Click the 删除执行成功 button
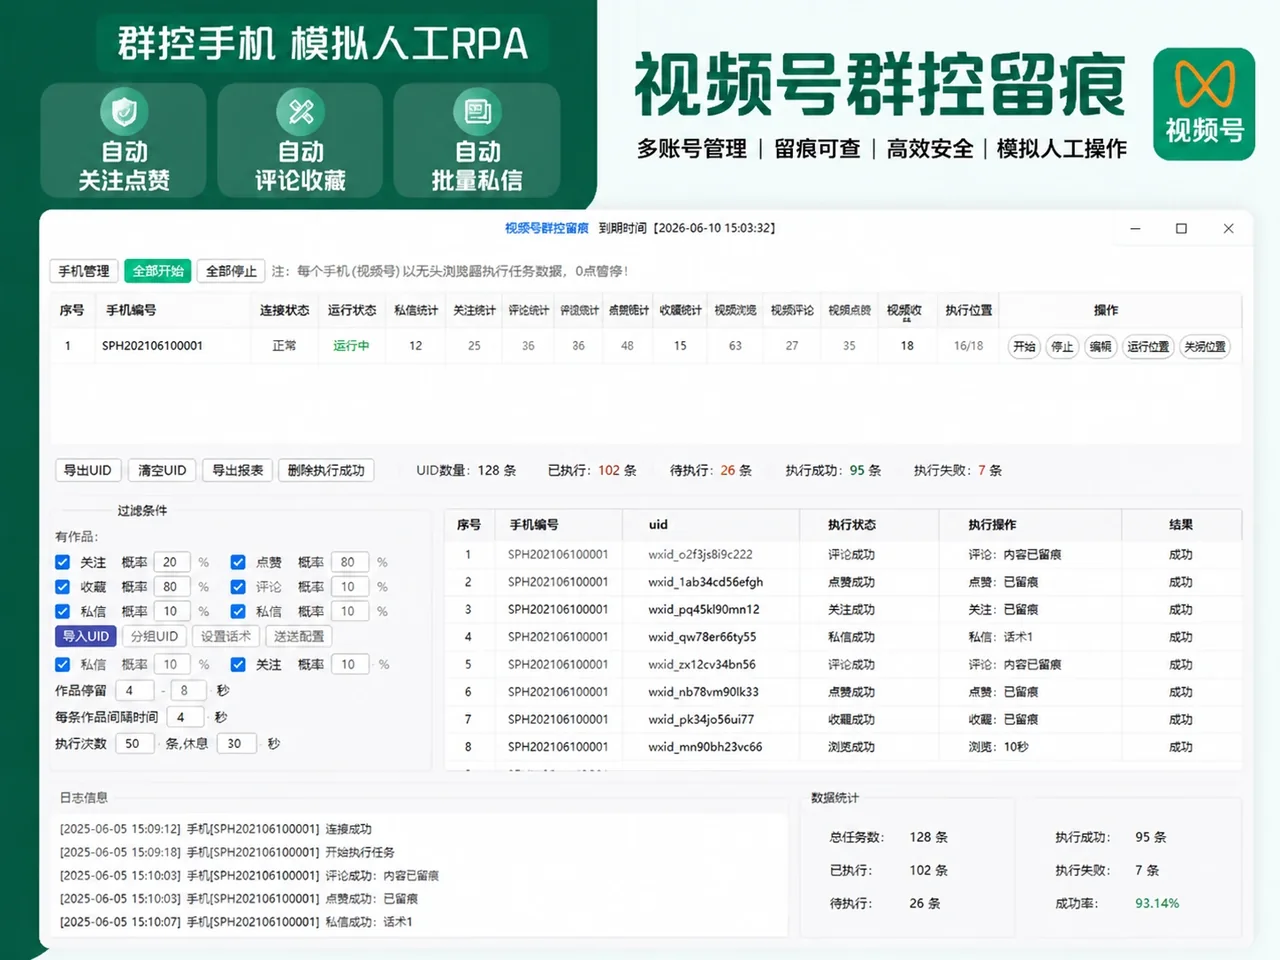The image size is (1280, 960). coord(326,470)
